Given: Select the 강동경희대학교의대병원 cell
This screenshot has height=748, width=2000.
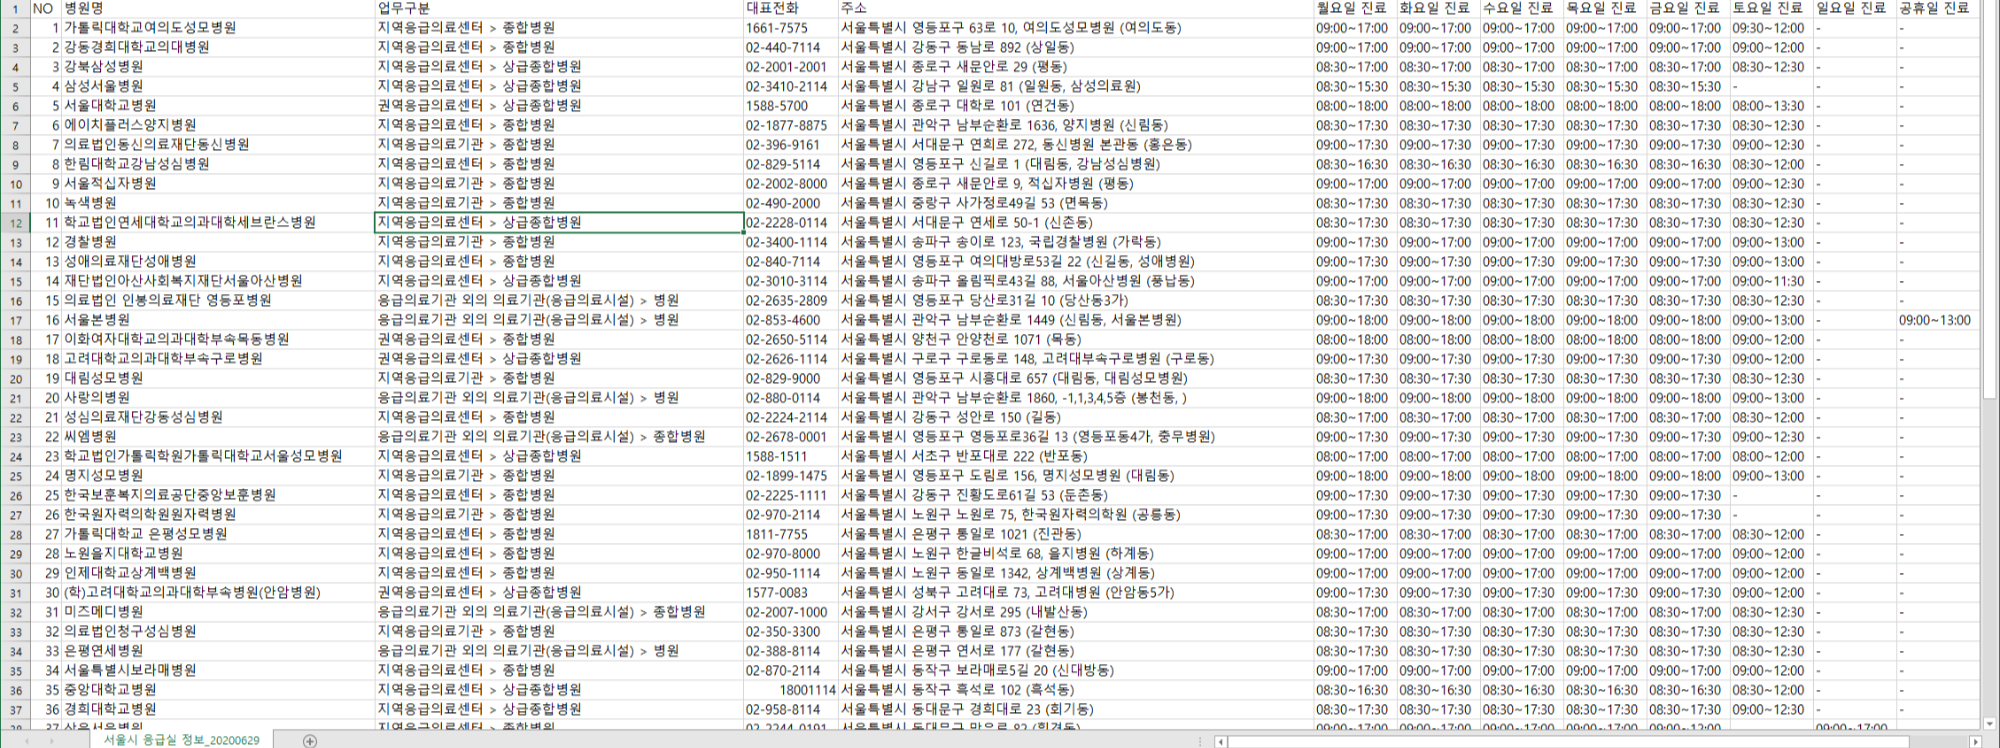Looking at the screenshot, I should pos(218,47).
